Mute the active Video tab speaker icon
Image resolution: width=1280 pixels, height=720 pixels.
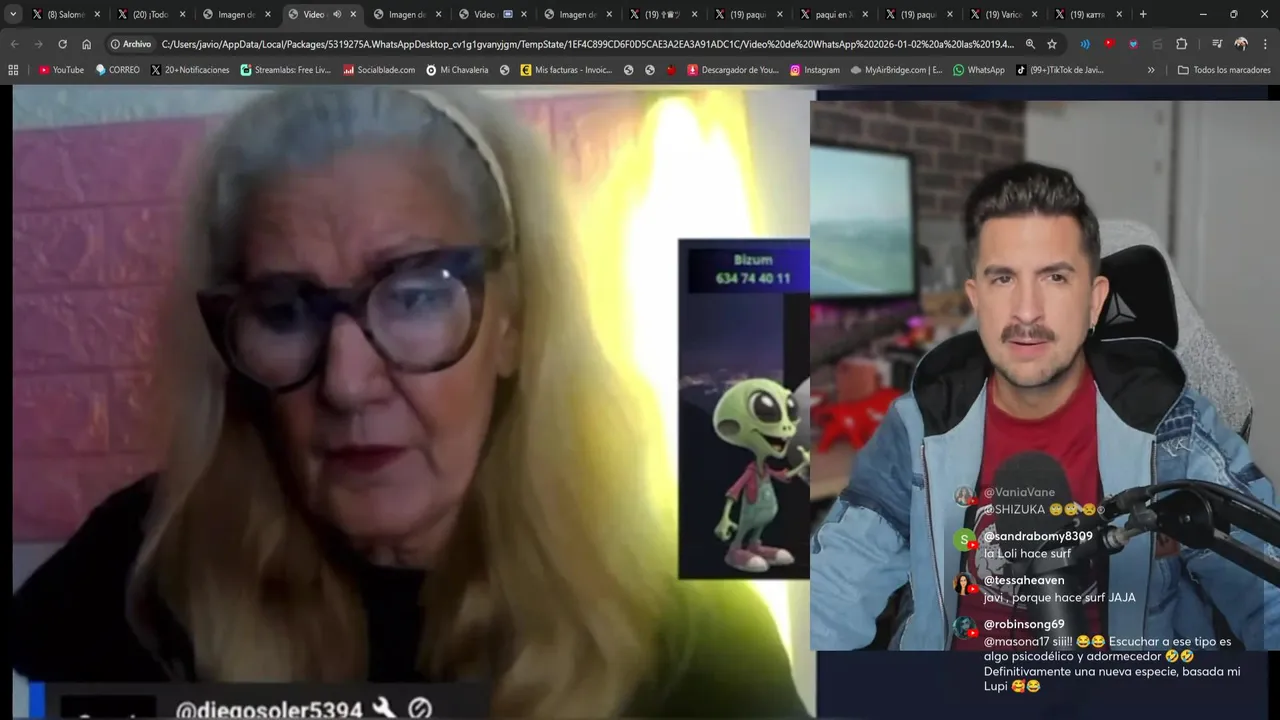[337, 14]
